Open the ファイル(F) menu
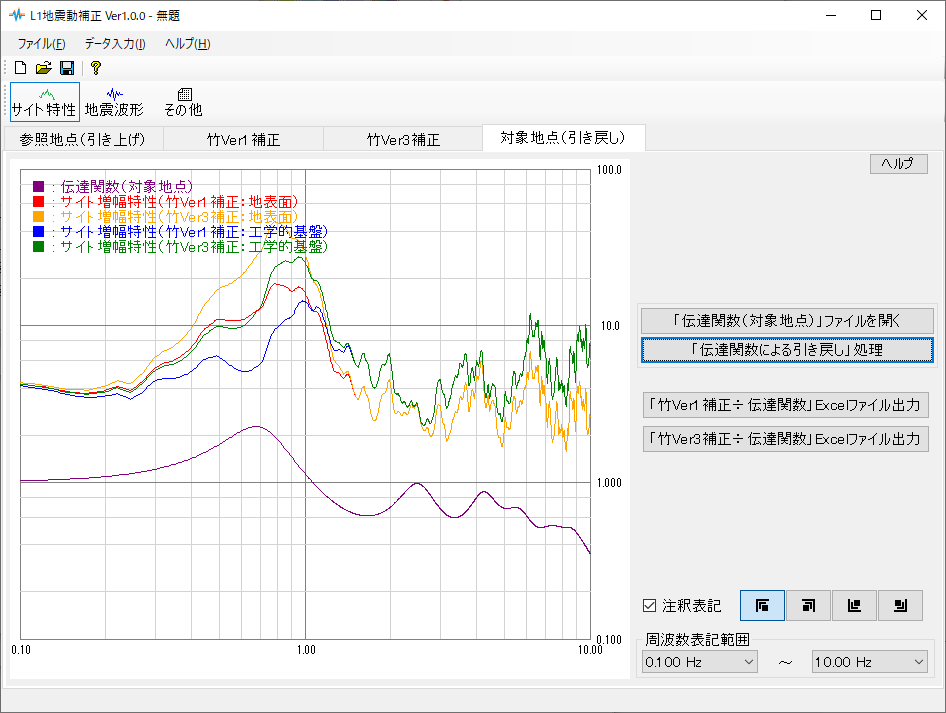The width and height of the screenshot is (946, 713). point(41,43)
